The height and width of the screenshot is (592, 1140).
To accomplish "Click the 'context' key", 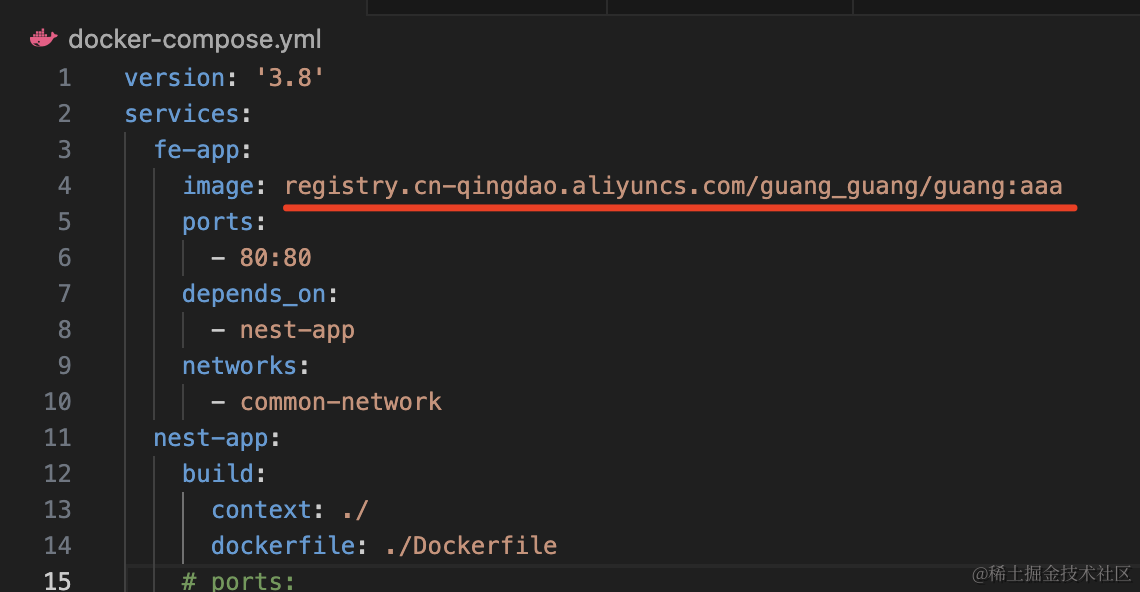I will click(x=261, y=510).
